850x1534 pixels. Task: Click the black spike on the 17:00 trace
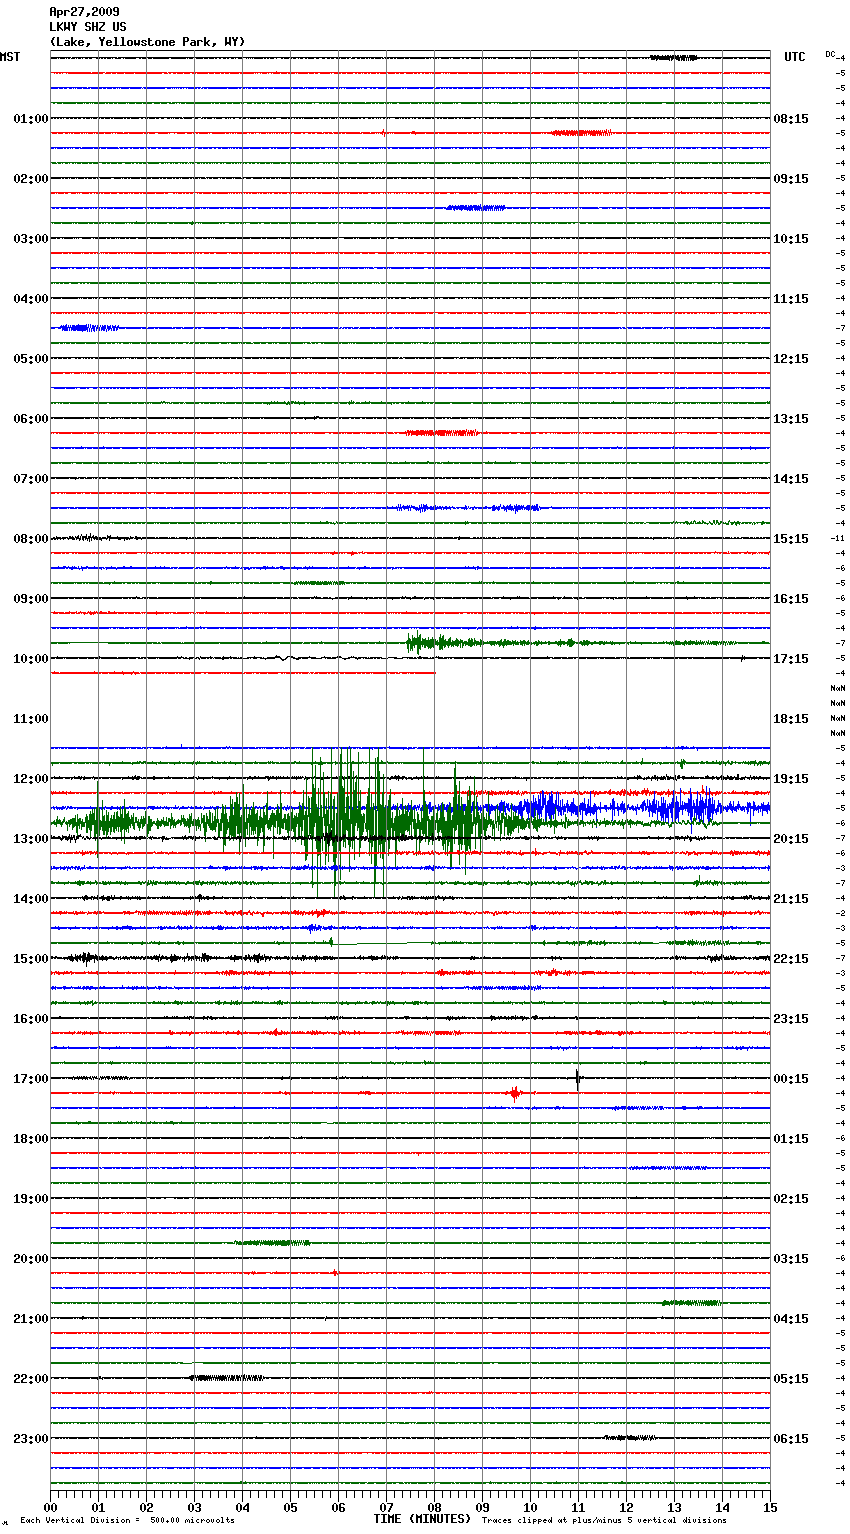pos(578,1078)
